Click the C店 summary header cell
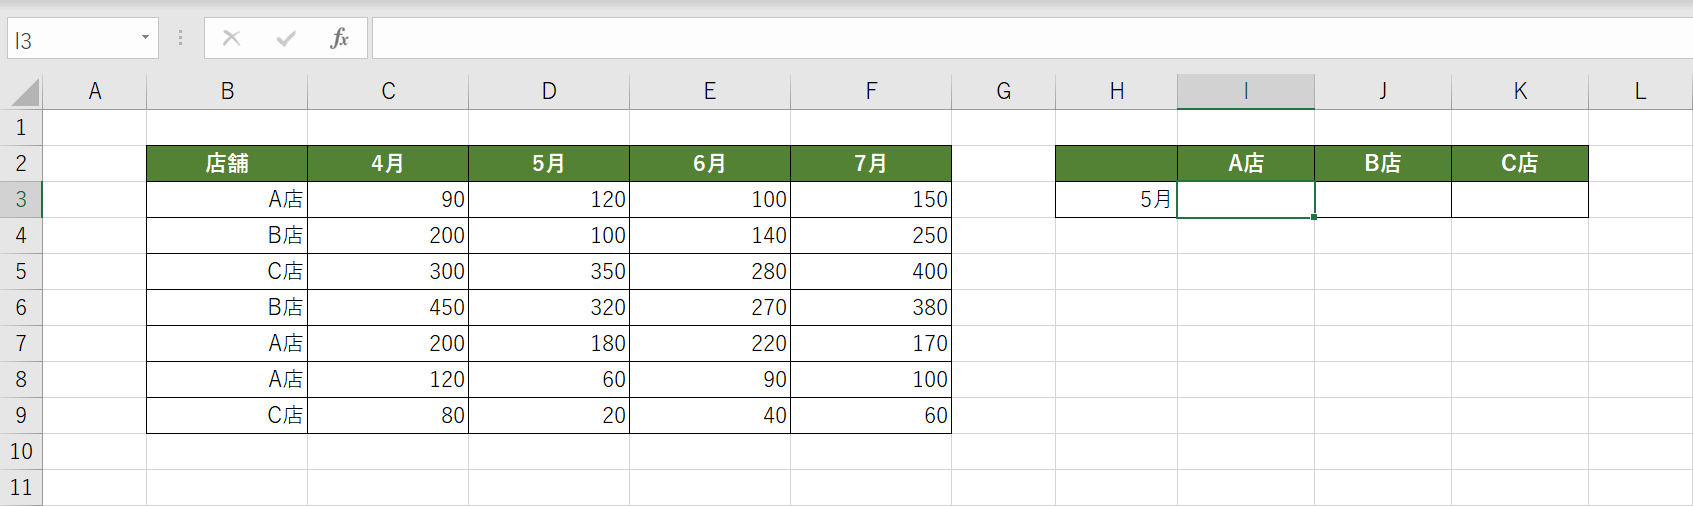 [1520, 164]
